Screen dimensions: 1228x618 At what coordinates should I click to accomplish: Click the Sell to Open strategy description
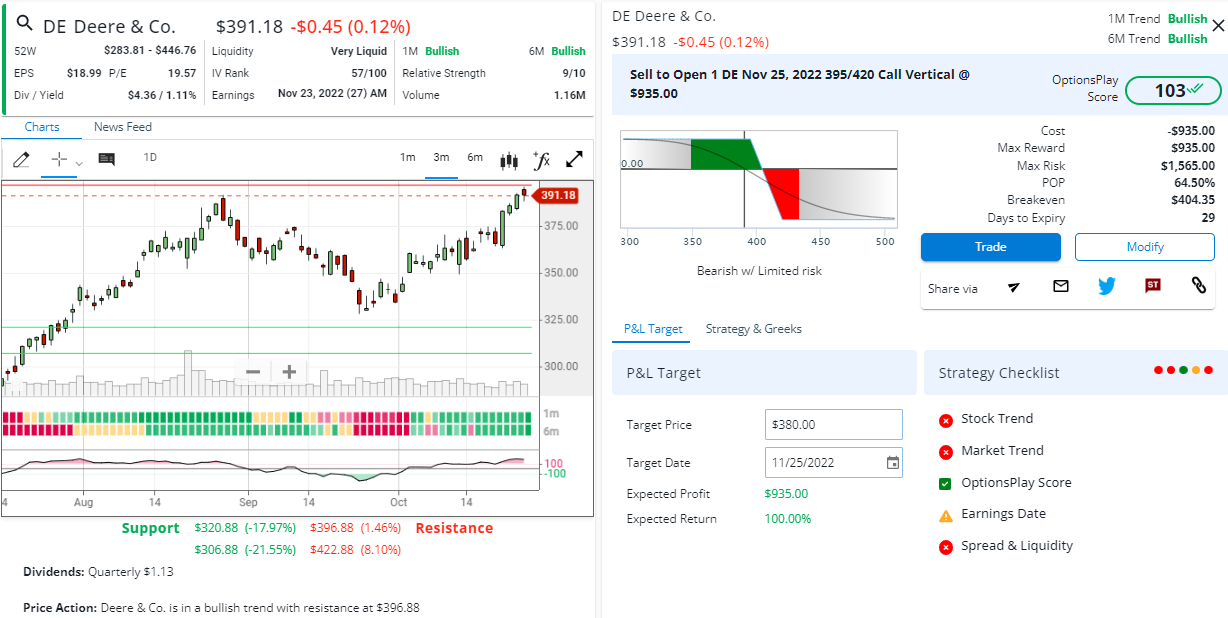coord(800,84)
